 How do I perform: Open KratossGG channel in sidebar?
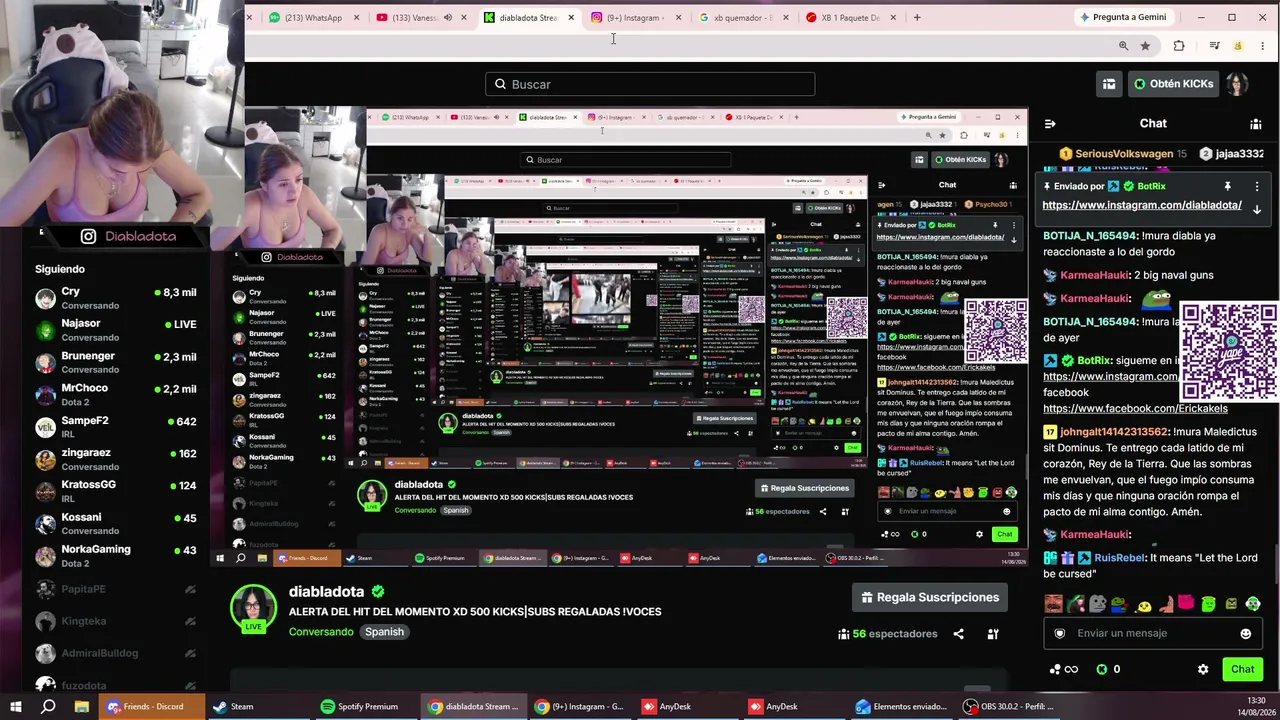click(115, 491)
